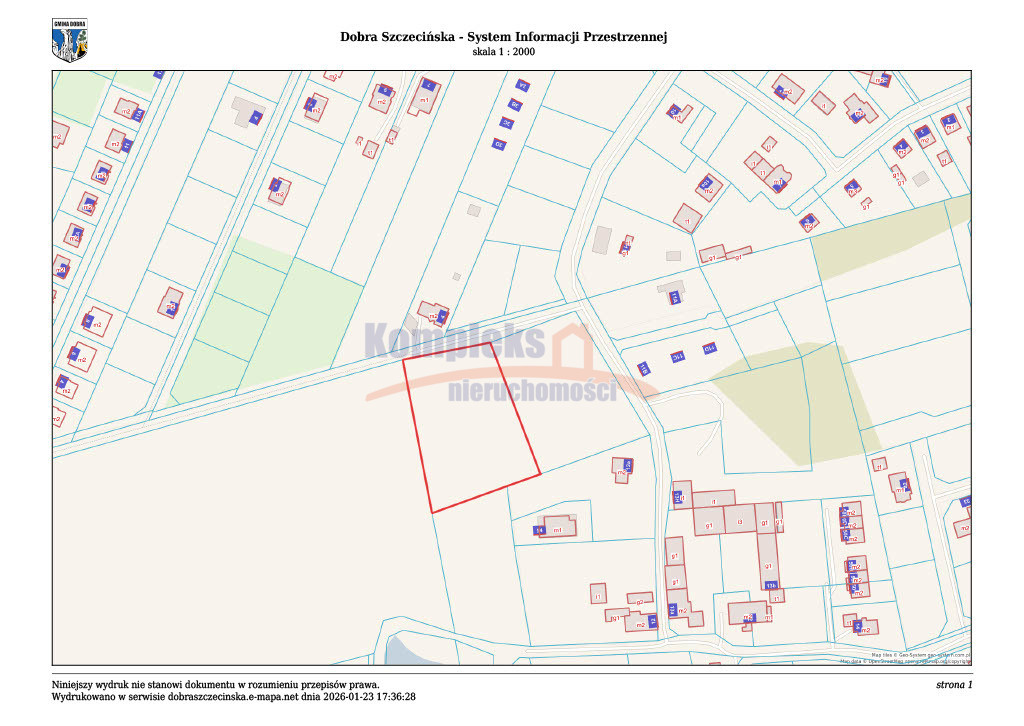This screenshot has height=726, width=1024.
Task: Click the Gmina Dobra coat of arms logo
Action: coord(69,40)
